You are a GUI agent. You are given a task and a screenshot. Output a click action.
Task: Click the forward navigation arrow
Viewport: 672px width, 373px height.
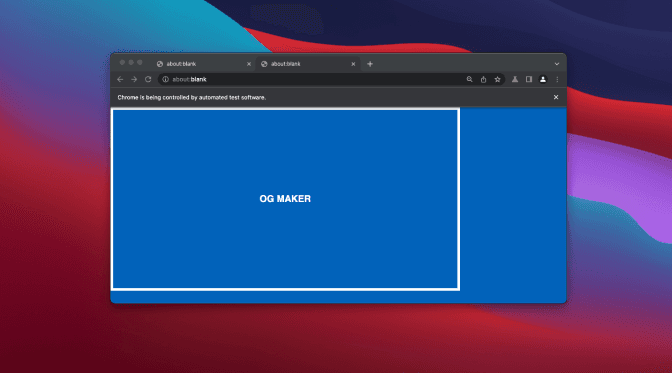[134, 79]
